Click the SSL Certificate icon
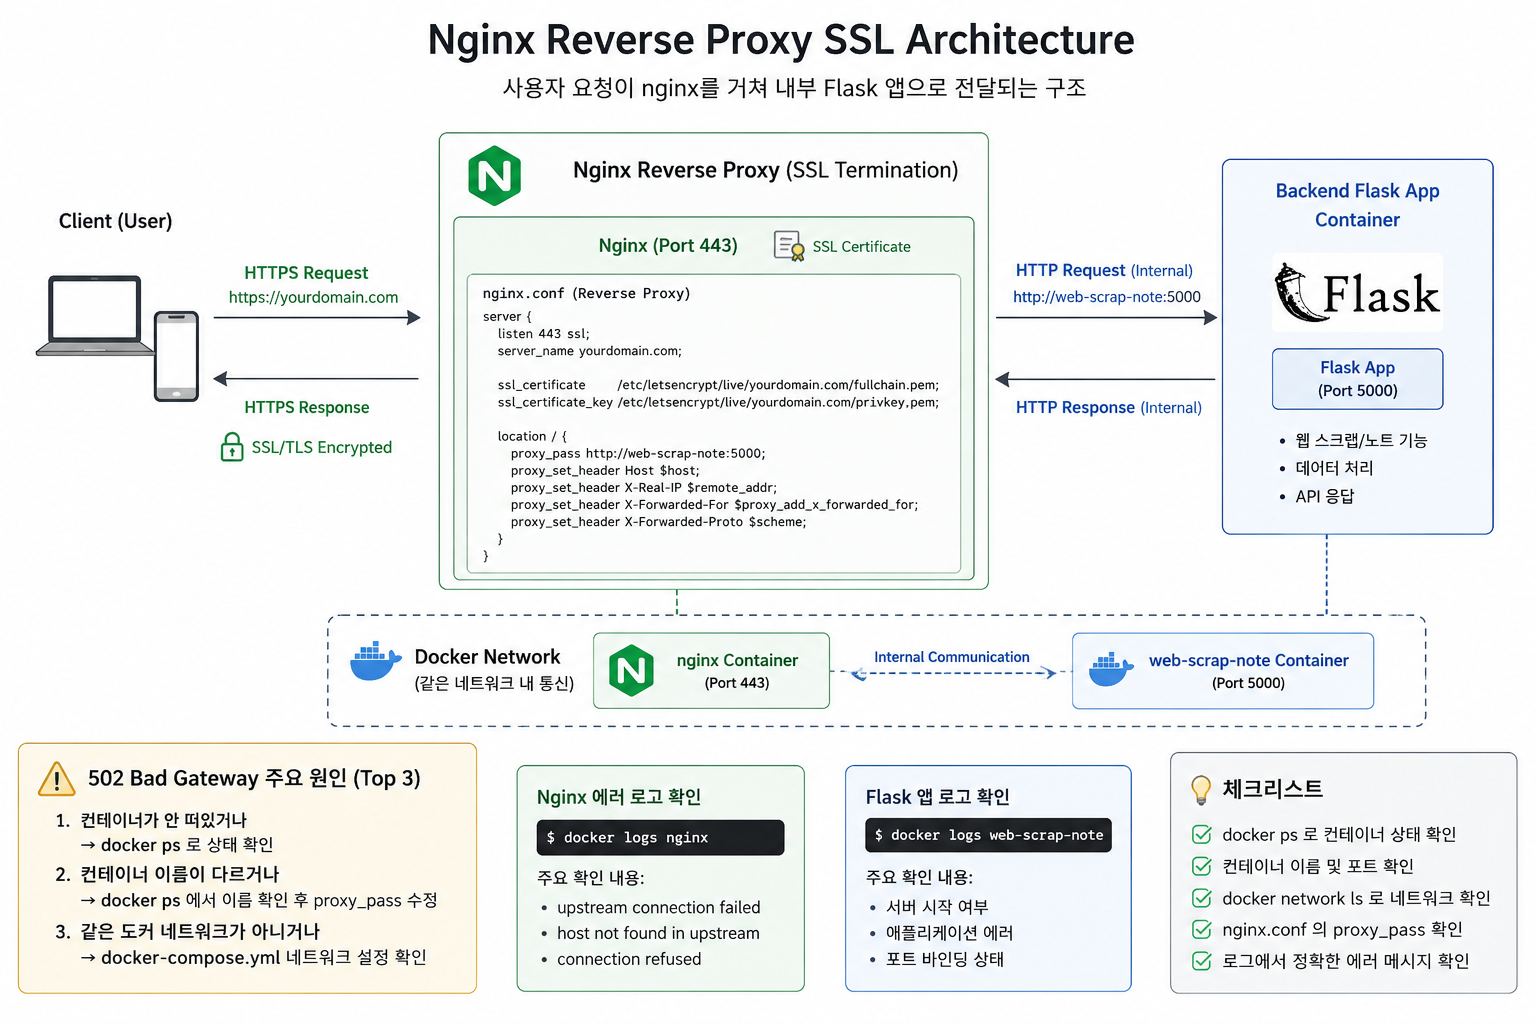 [x=789, y=246]
